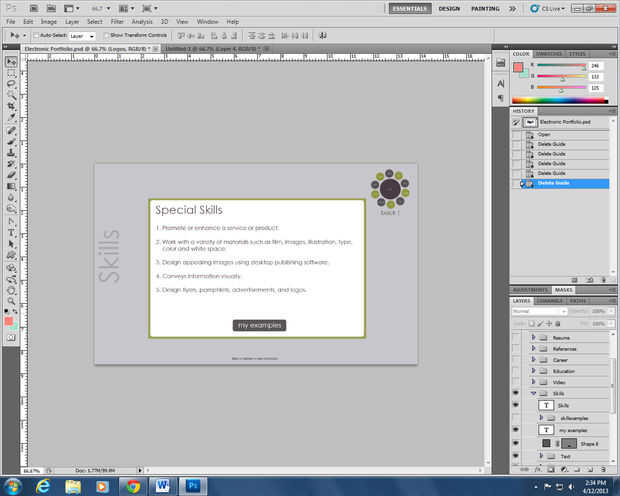Click the foreground color swatch in toolbox
The height and width of the screenshot is (496, 620).
(x=9, y=320)
